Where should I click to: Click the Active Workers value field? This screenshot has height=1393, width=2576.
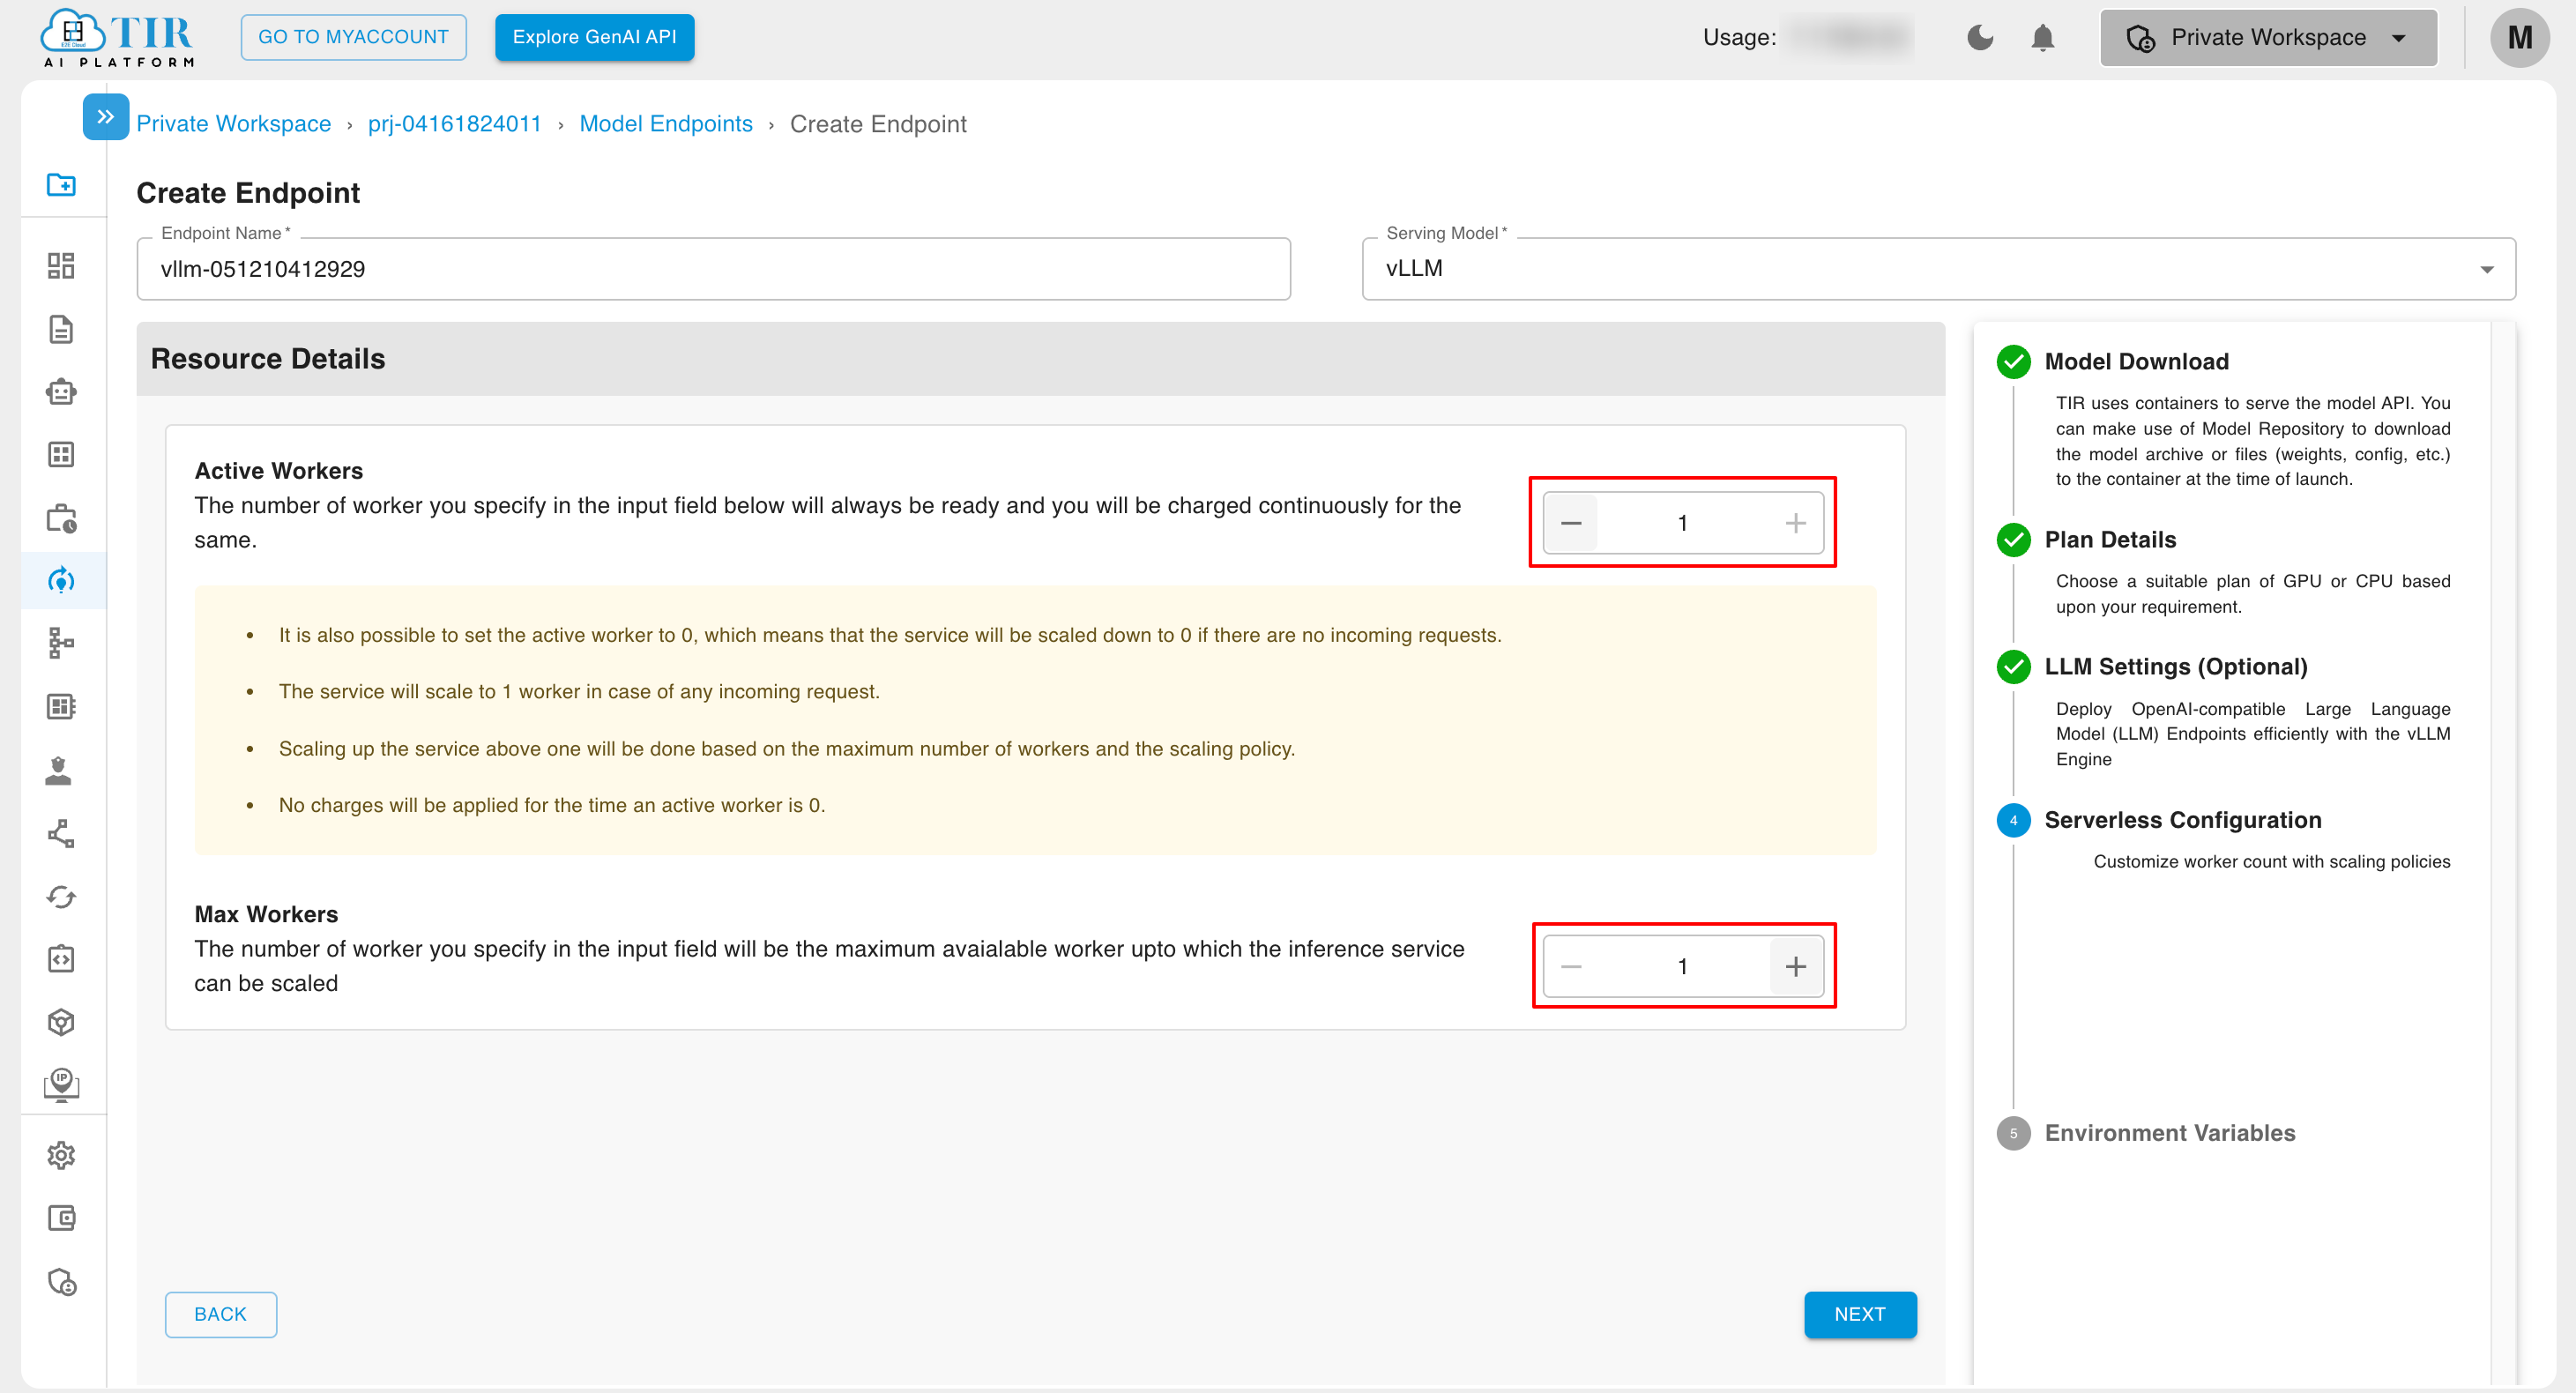(1682, 523)
